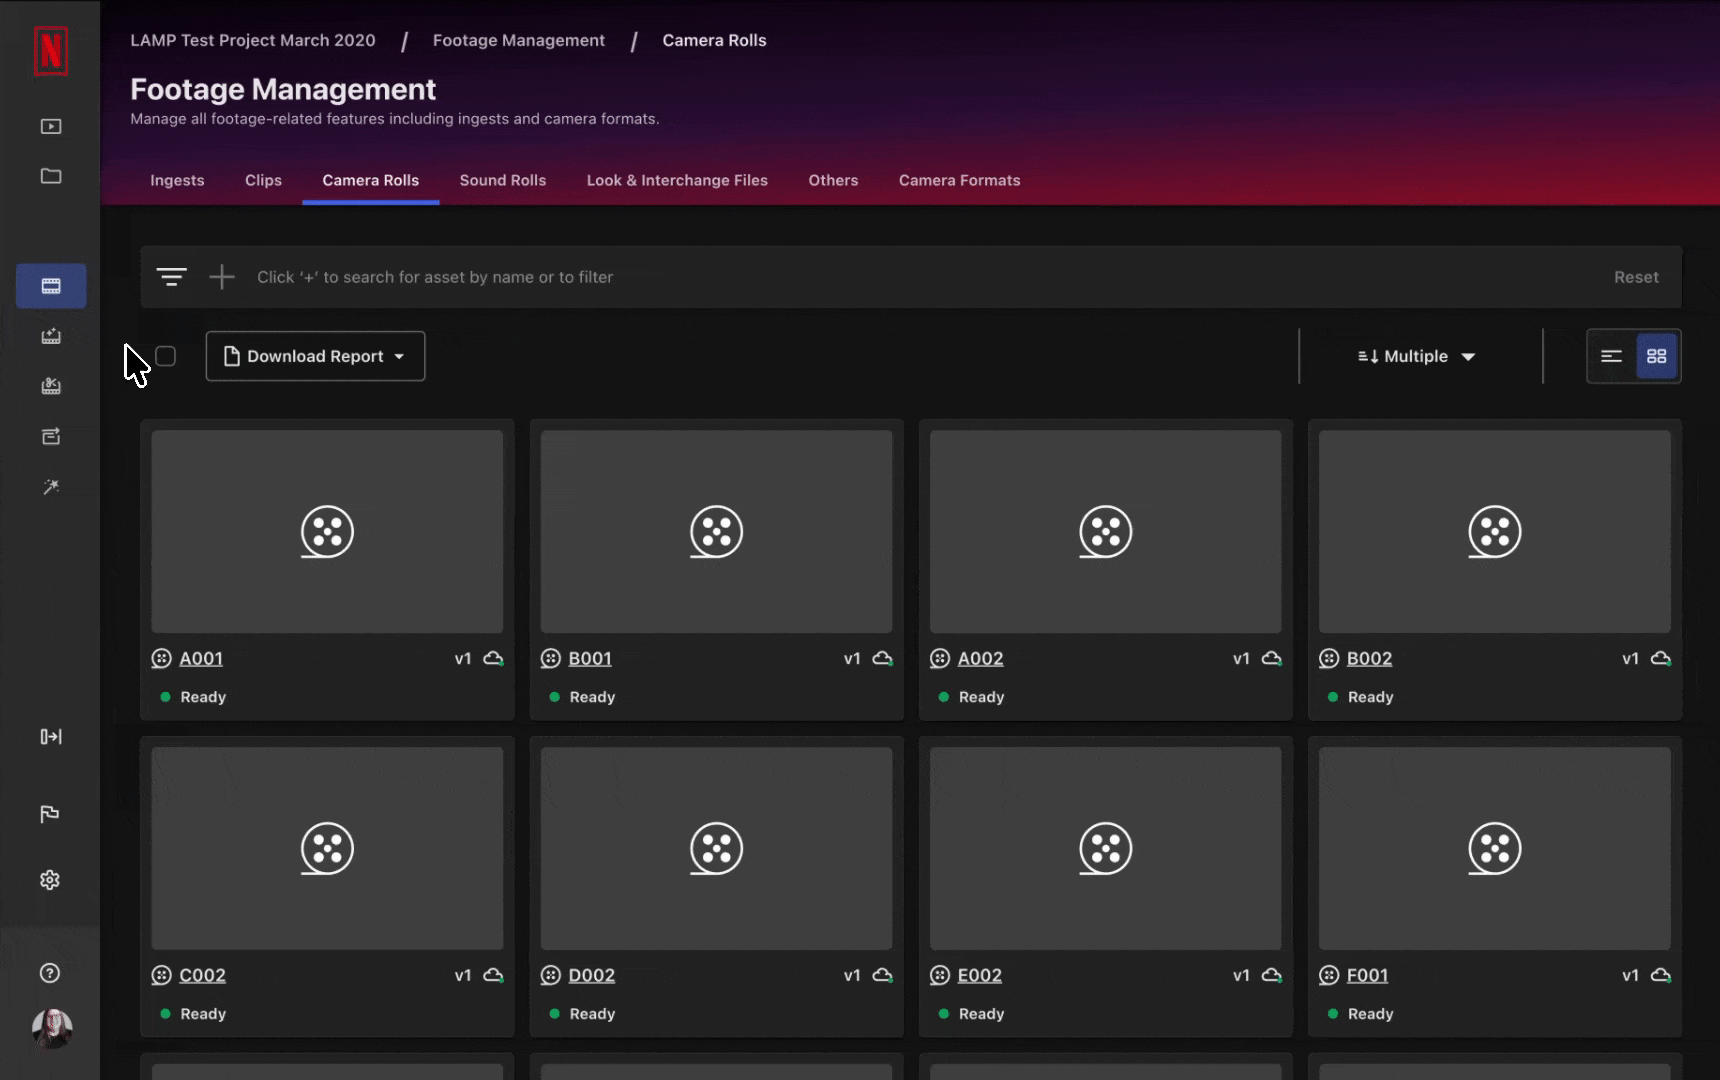Viewport: 1720px width, 1080px height.
Task: Click the Reset filter button
Action: point(1636,277)
